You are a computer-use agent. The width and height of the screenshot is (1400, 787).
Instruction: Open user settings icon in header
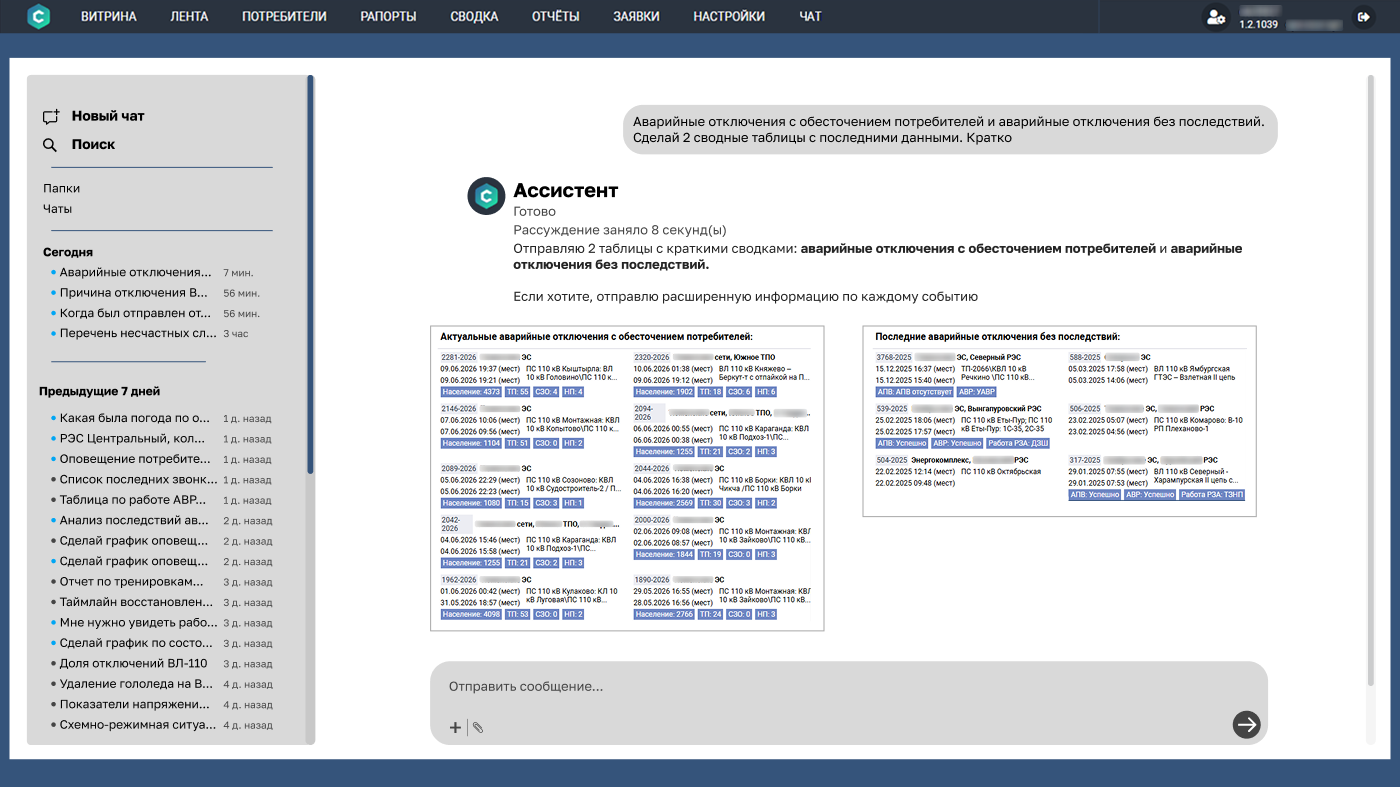(1215, 17)
